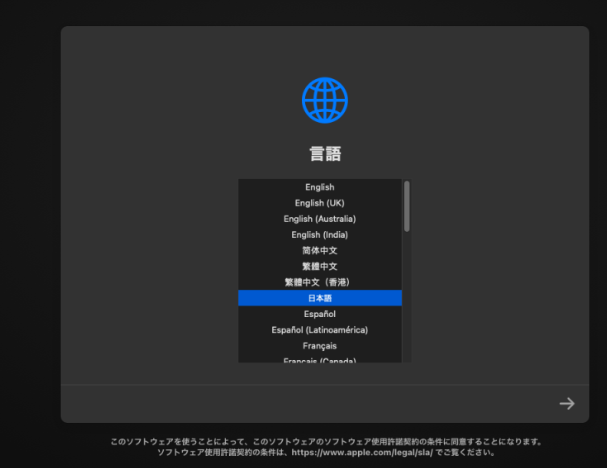Select 简体中文 language row
Viewport: 607px width, 468px height.
[320, 250]
